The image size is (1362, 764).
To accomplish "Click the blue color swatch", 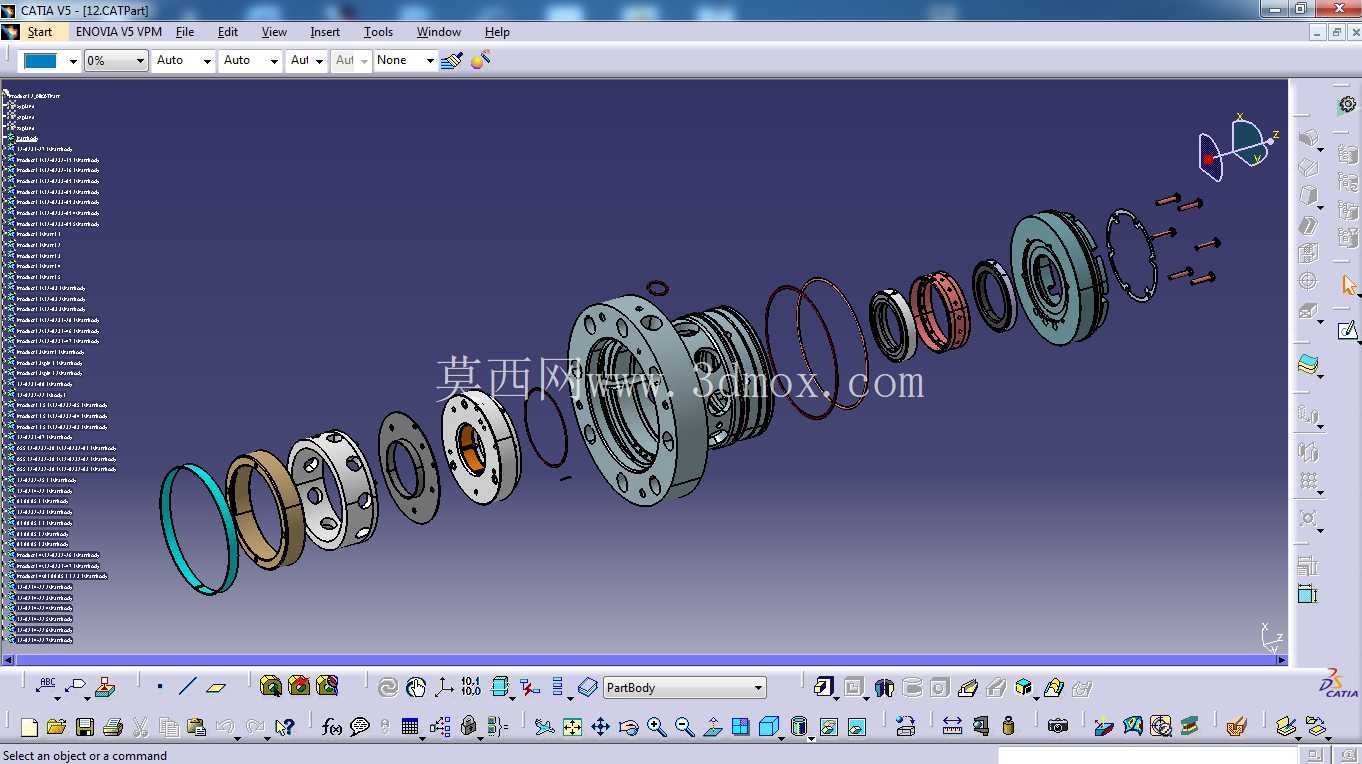I will [x=41, y=61].
